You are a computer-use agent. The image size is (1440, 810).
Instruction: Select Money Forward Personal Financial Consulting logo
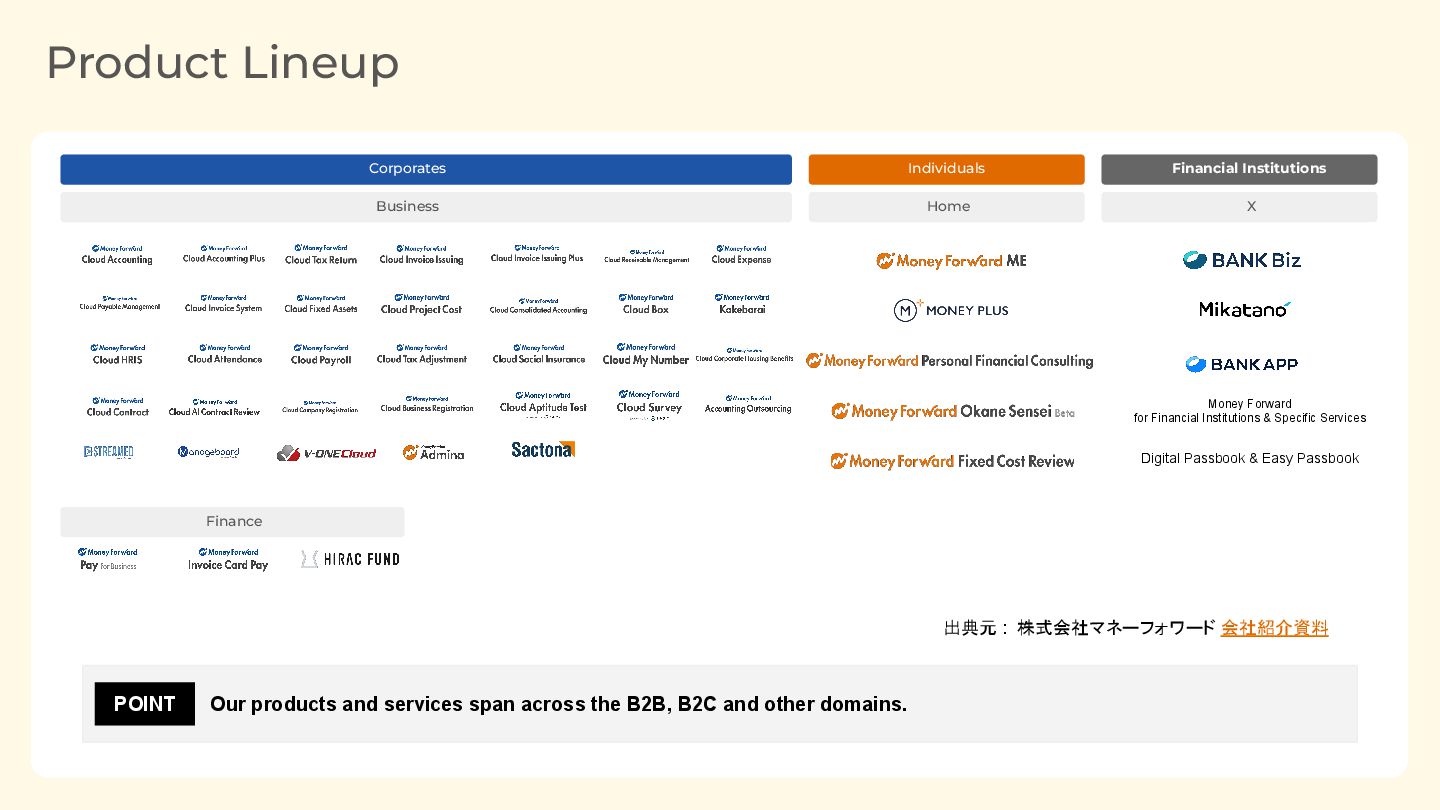(950, 361)
